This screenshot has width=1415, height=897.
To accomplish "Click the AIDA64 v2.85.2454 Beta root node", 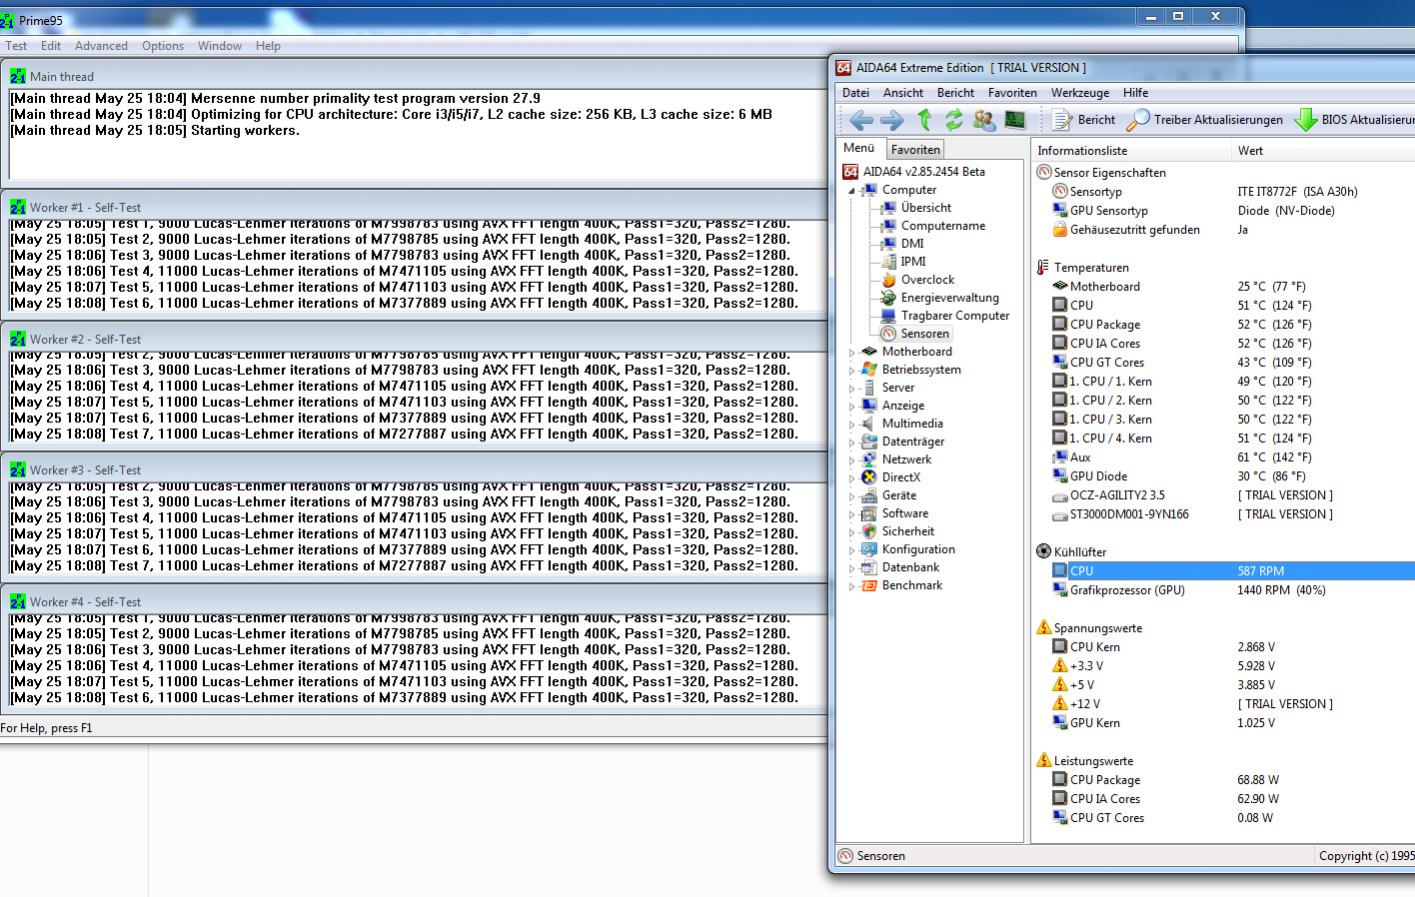I will (924, 172).
